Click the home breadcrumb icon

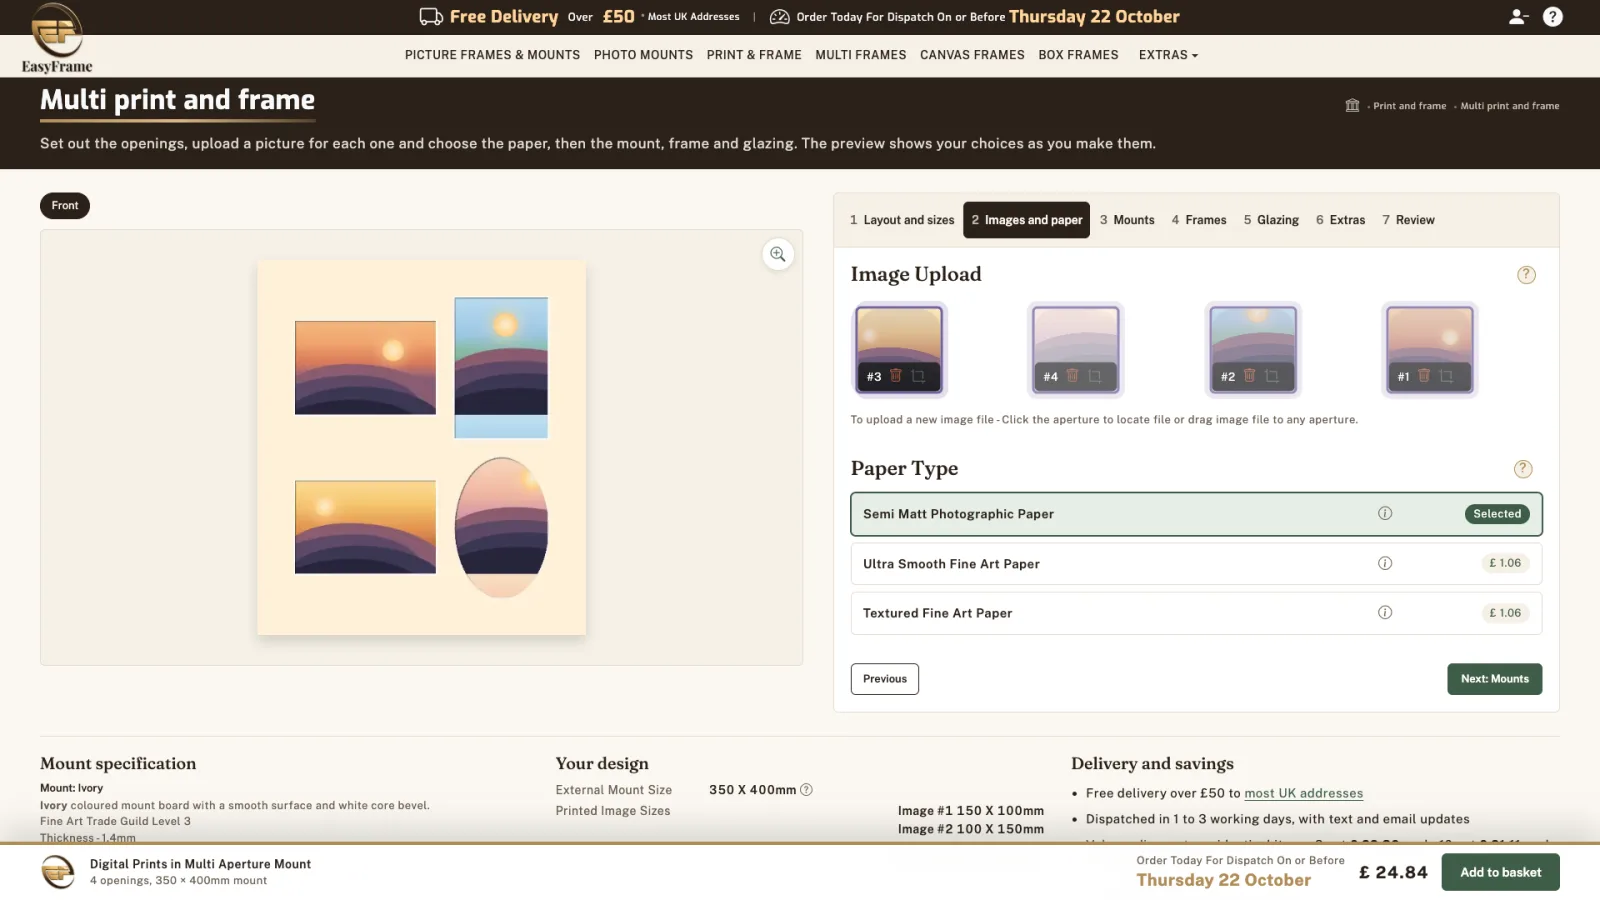click(1352, 105)
